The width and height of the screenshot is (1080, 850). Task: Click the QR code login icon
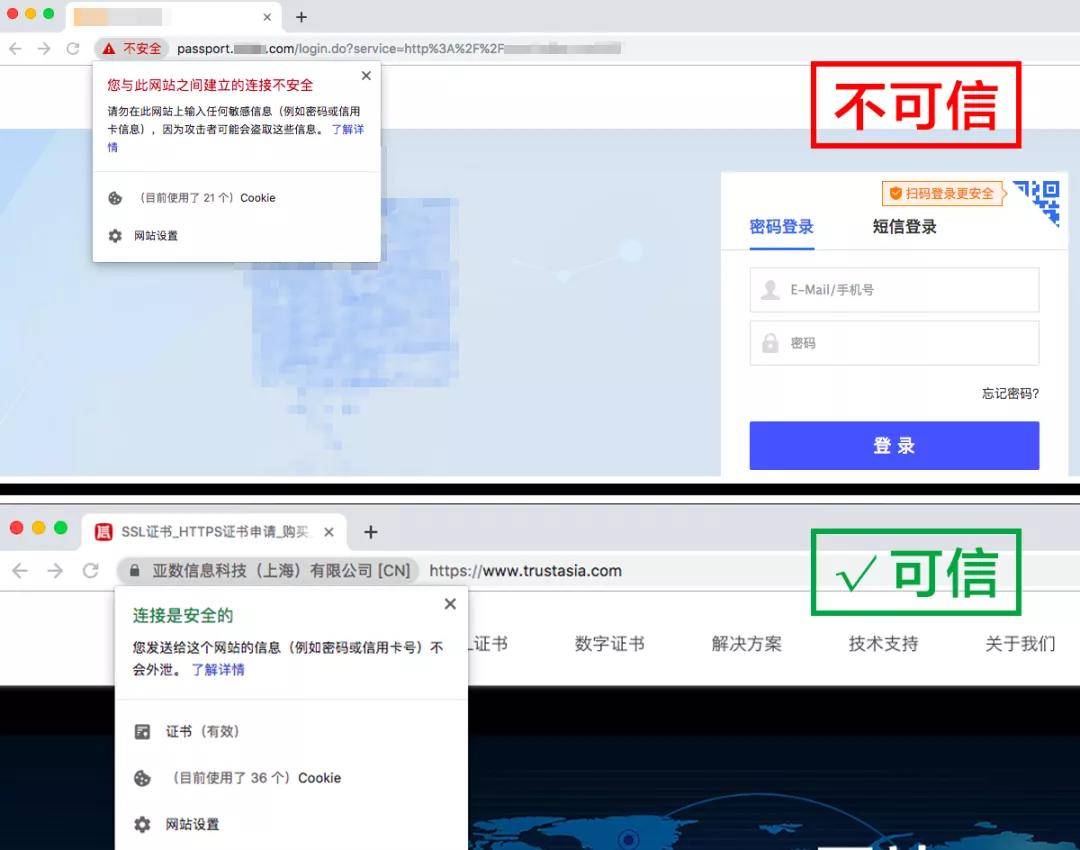1038,201
